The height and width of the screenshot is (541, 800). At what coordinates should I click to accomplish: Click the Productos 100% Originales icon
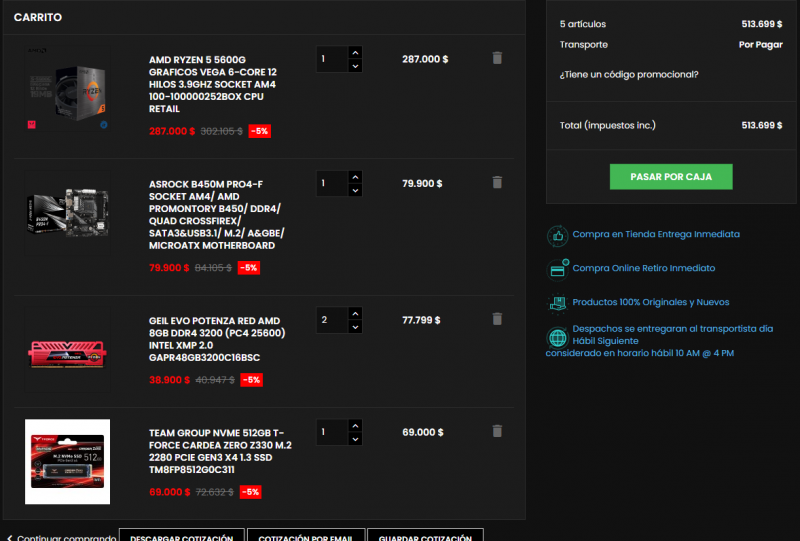pyautogui.click(x=558, y=303)
